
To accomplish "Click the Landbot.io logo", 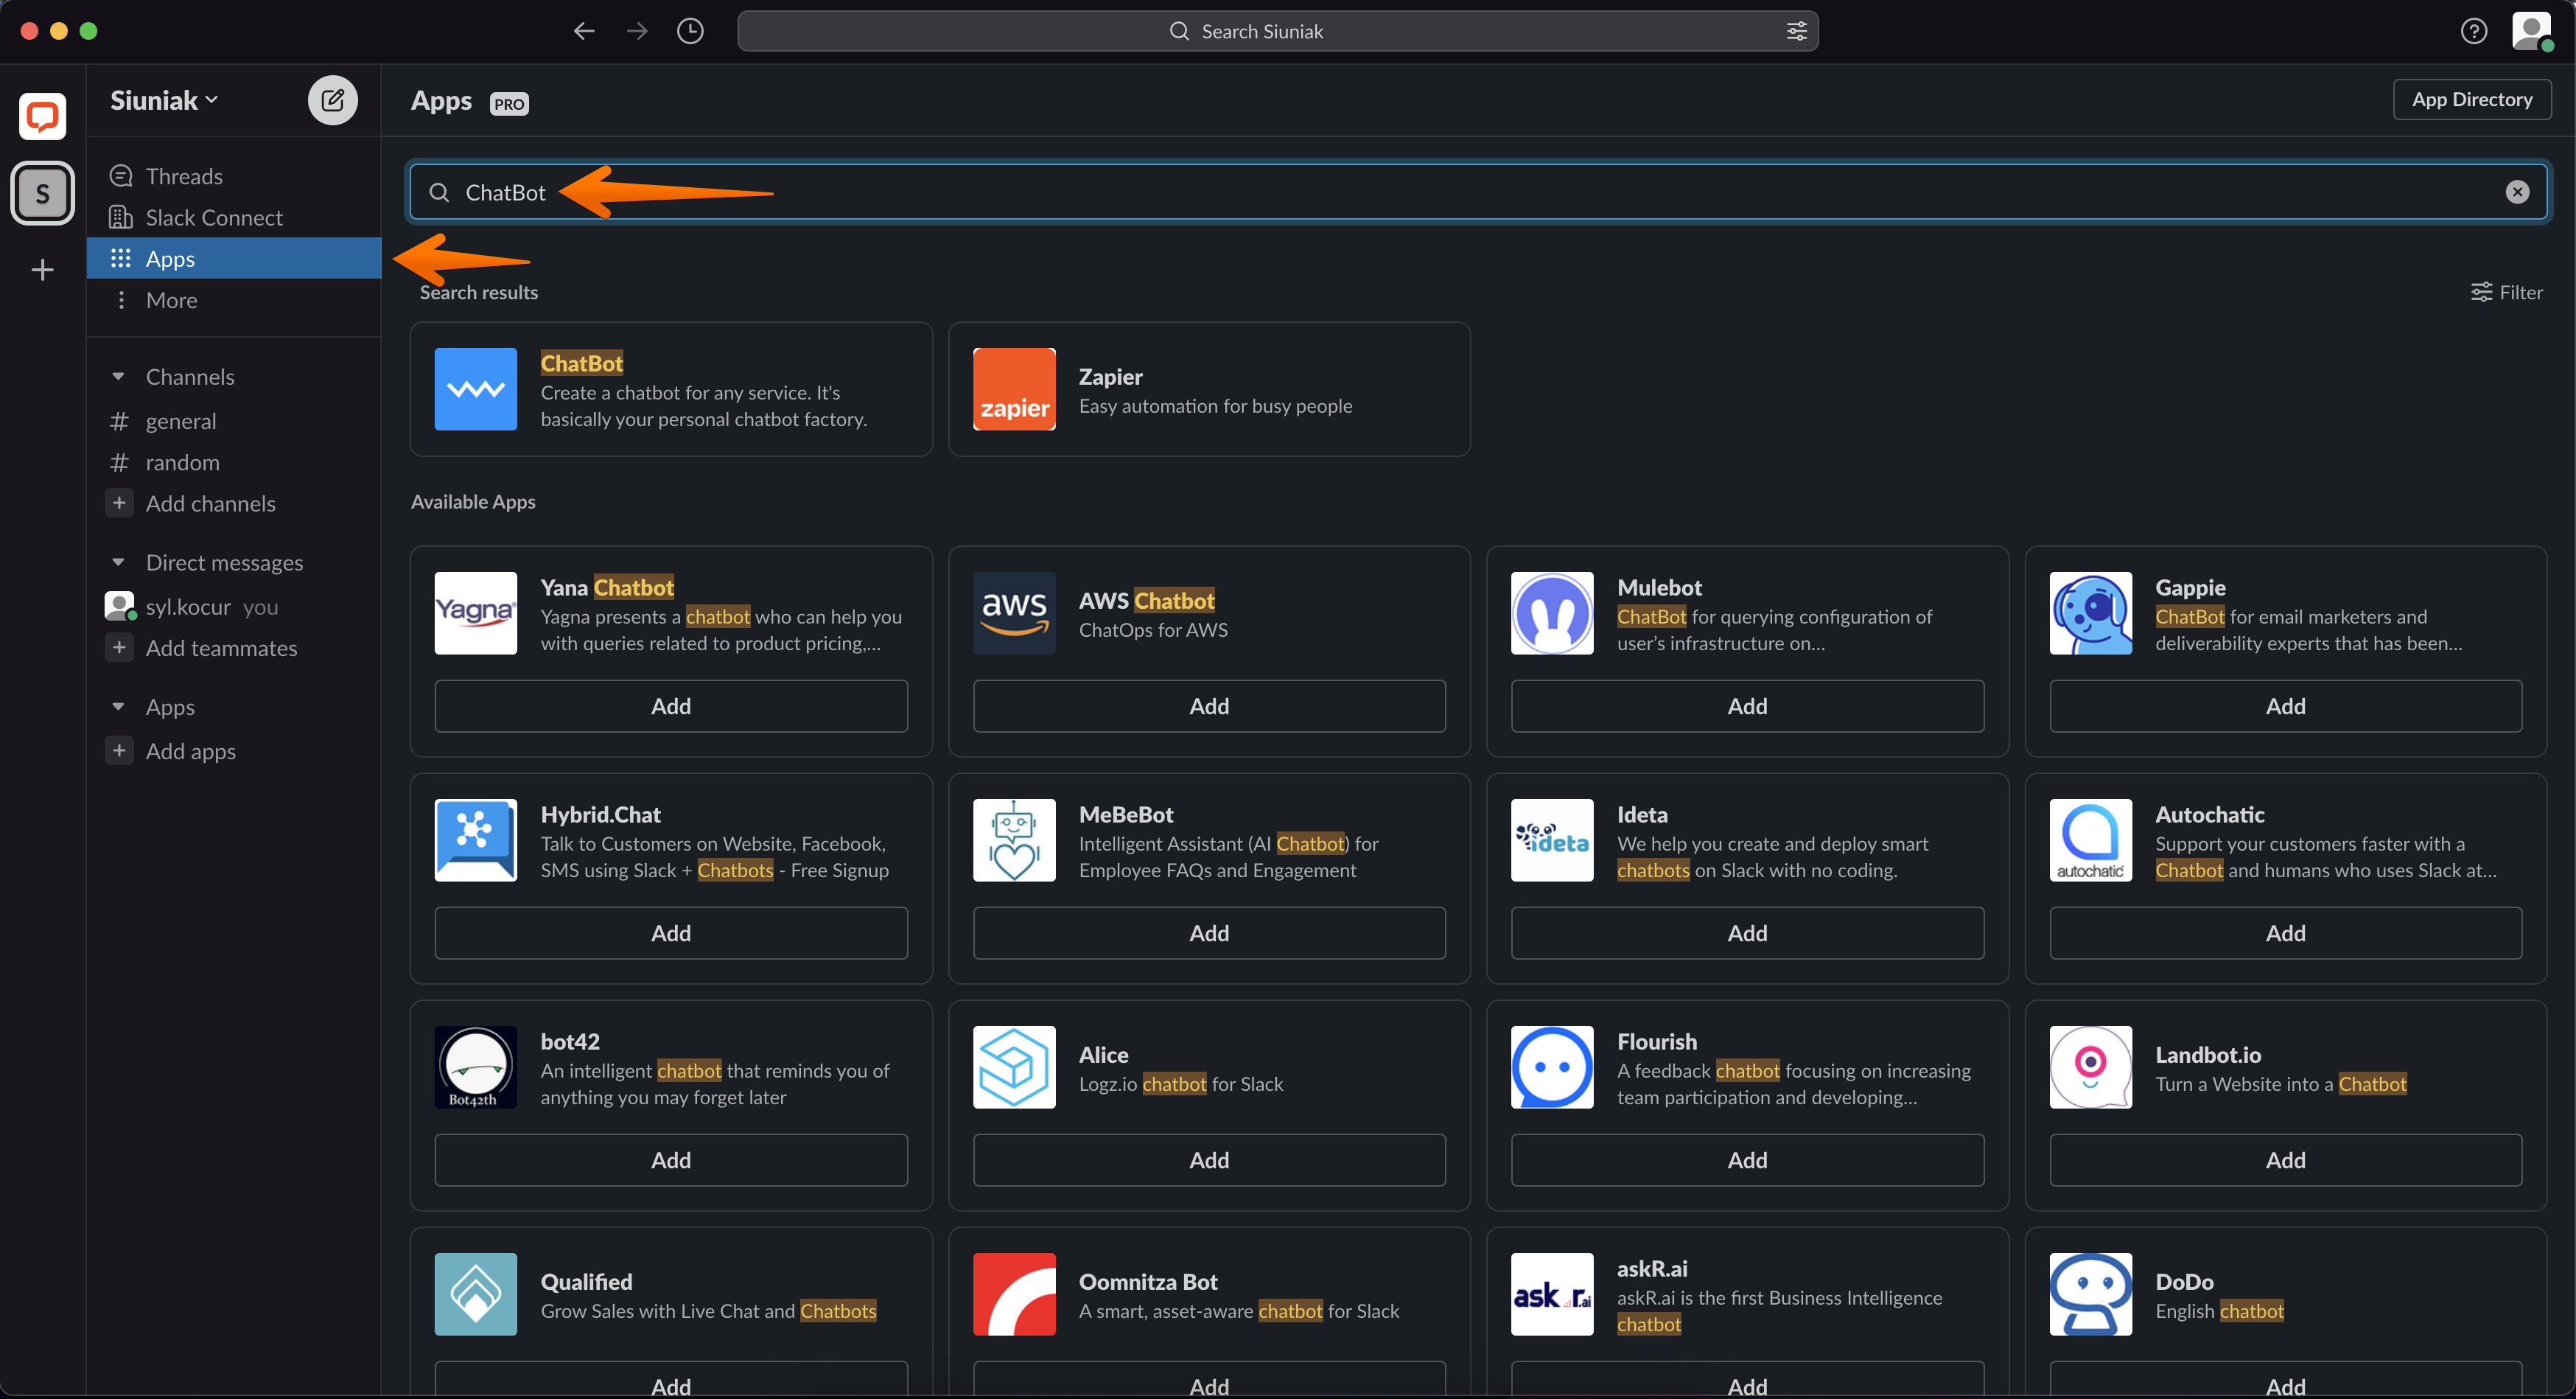I will click(x=2090, y=1067).
